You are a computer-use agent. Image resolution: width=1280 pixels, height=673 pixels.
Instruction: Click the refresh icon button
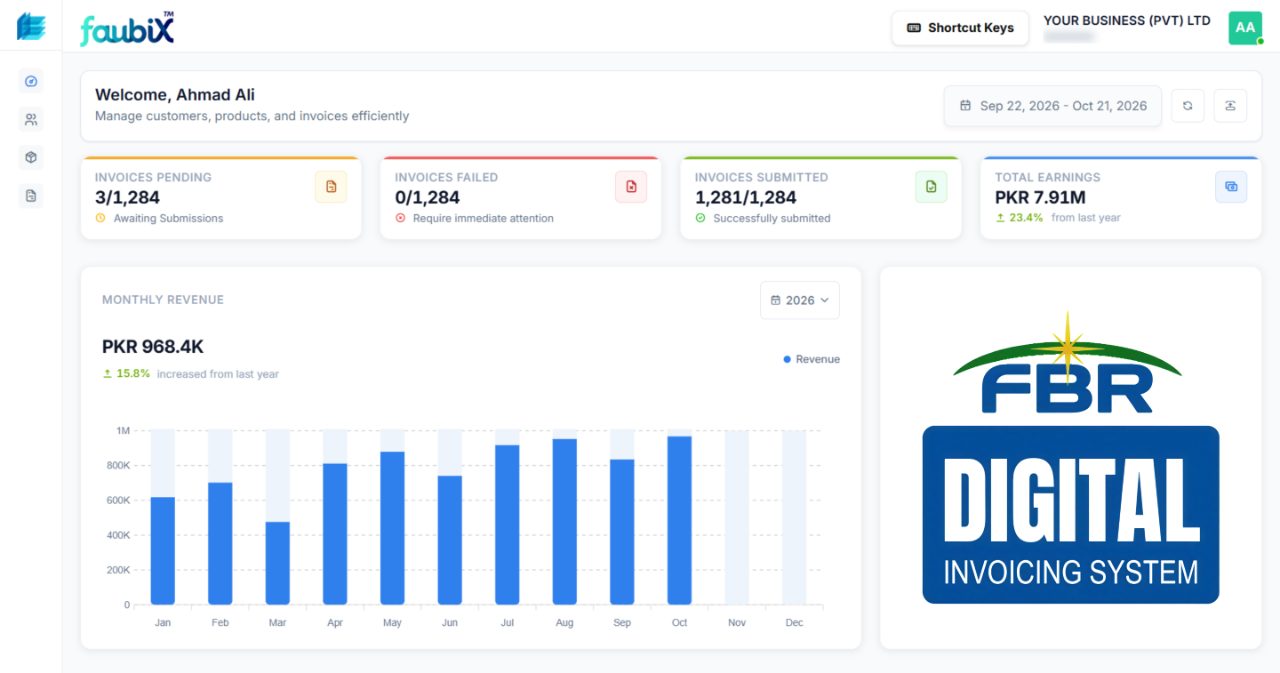(x=1188, y=106)
